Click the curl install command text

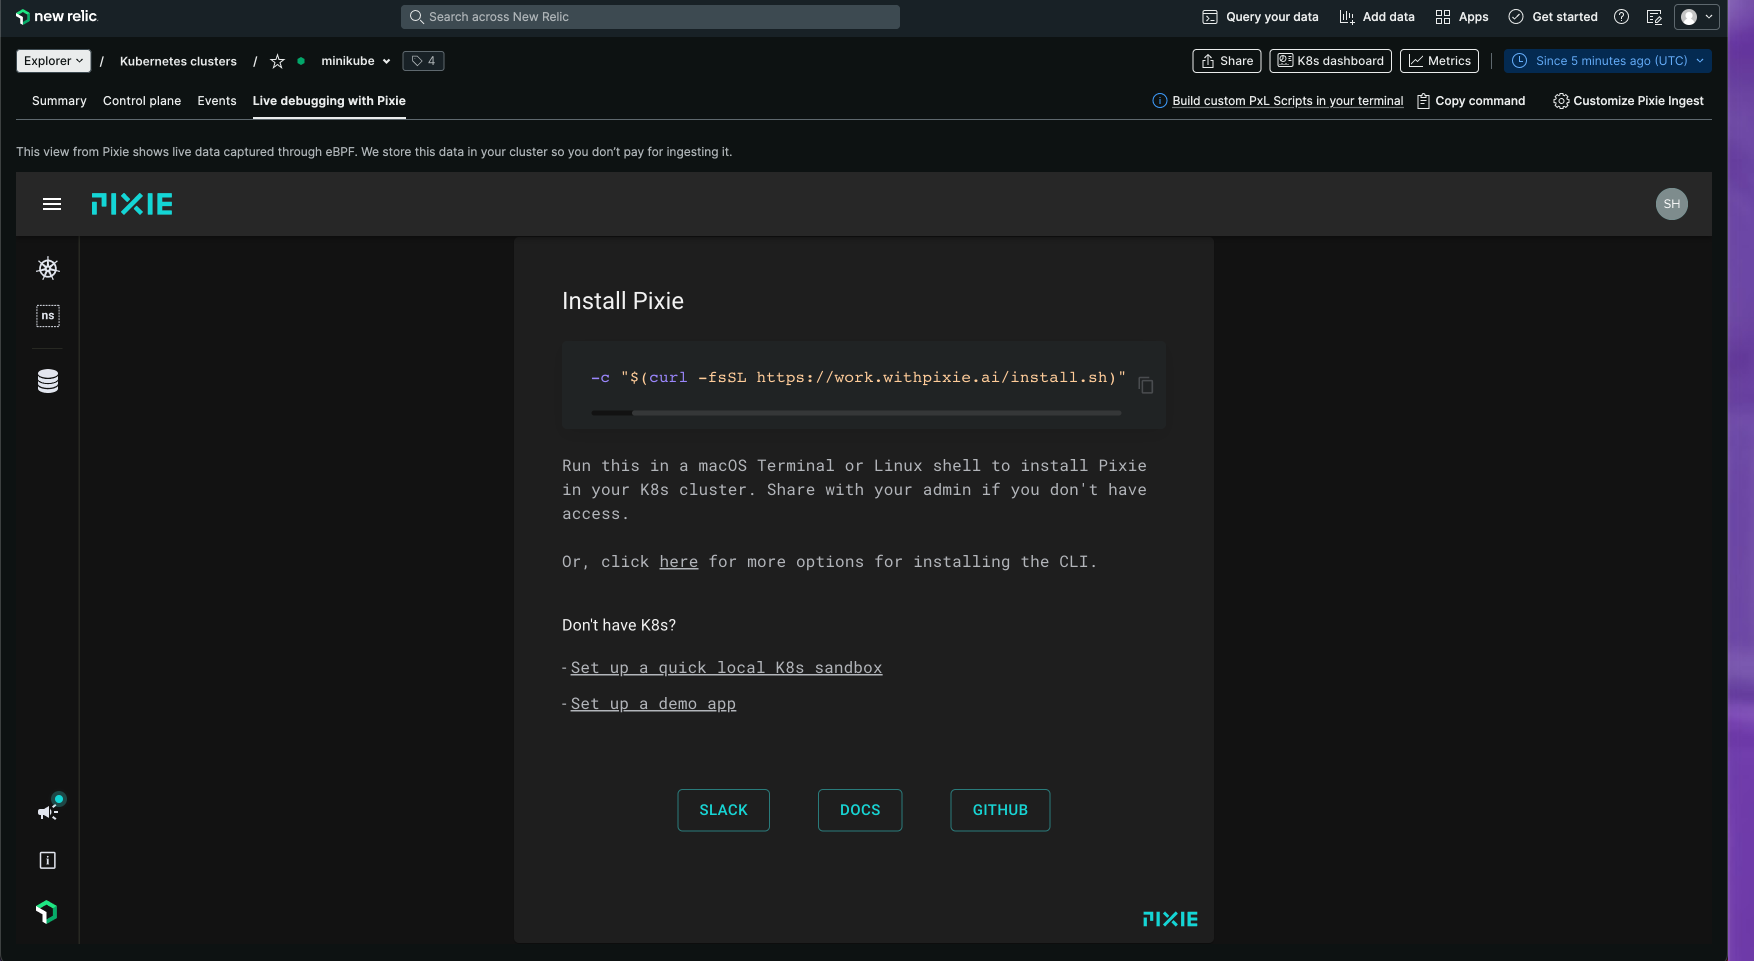858,377
